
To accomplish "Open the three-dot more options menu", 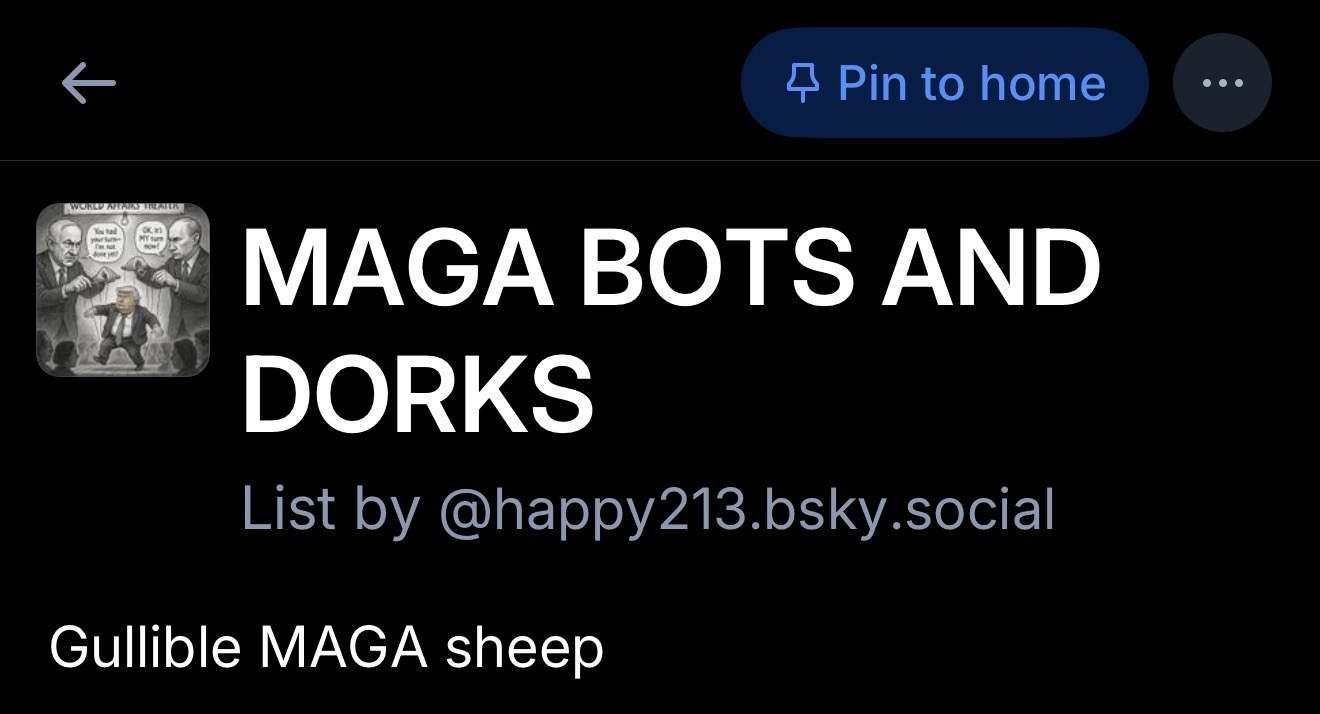I will (1221, 83).
